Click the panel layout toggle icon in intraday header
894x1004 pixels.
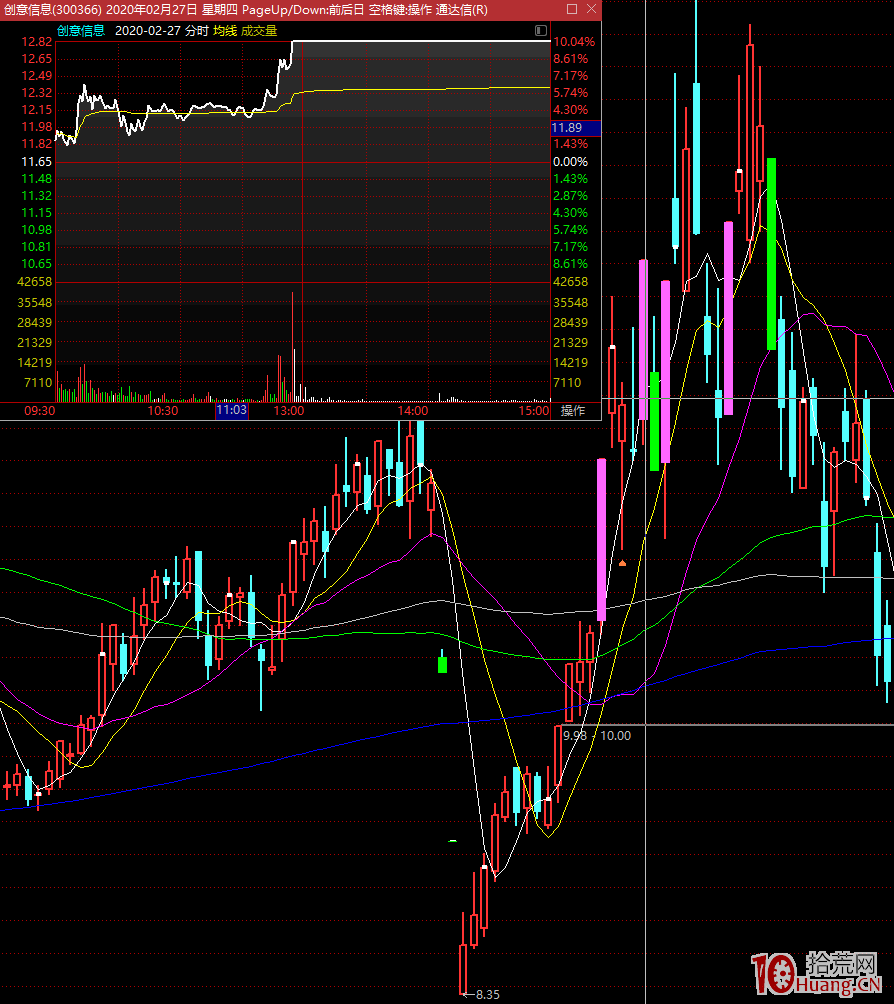coord(541,31)
